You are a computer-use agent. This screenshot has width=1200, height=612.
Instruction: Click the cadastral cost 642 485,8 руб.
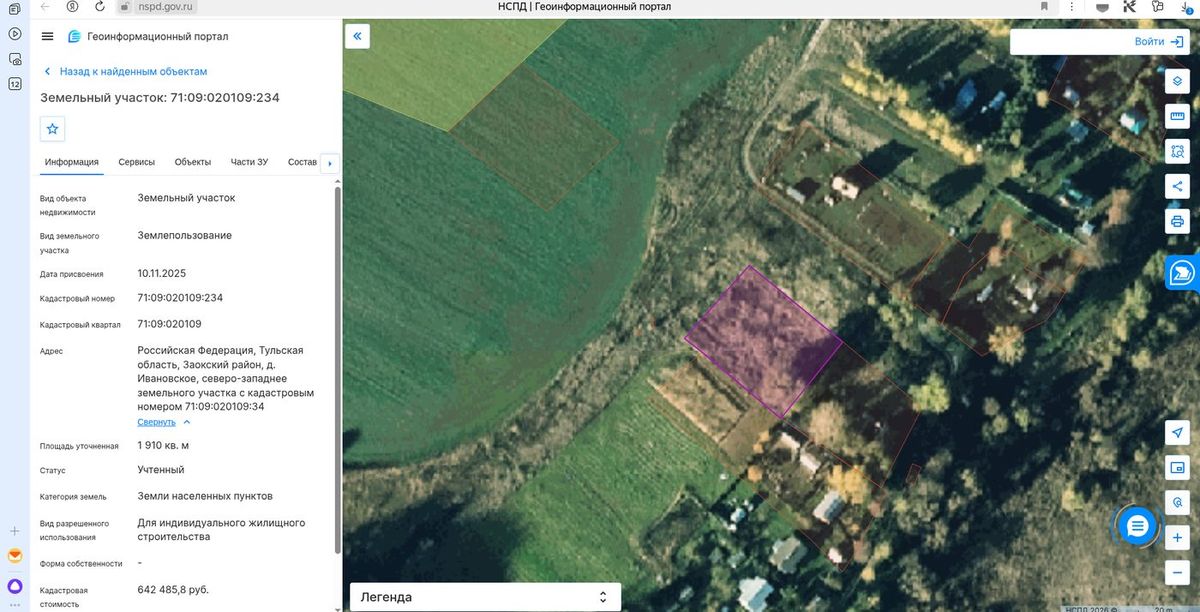click(x=173, y=590)
